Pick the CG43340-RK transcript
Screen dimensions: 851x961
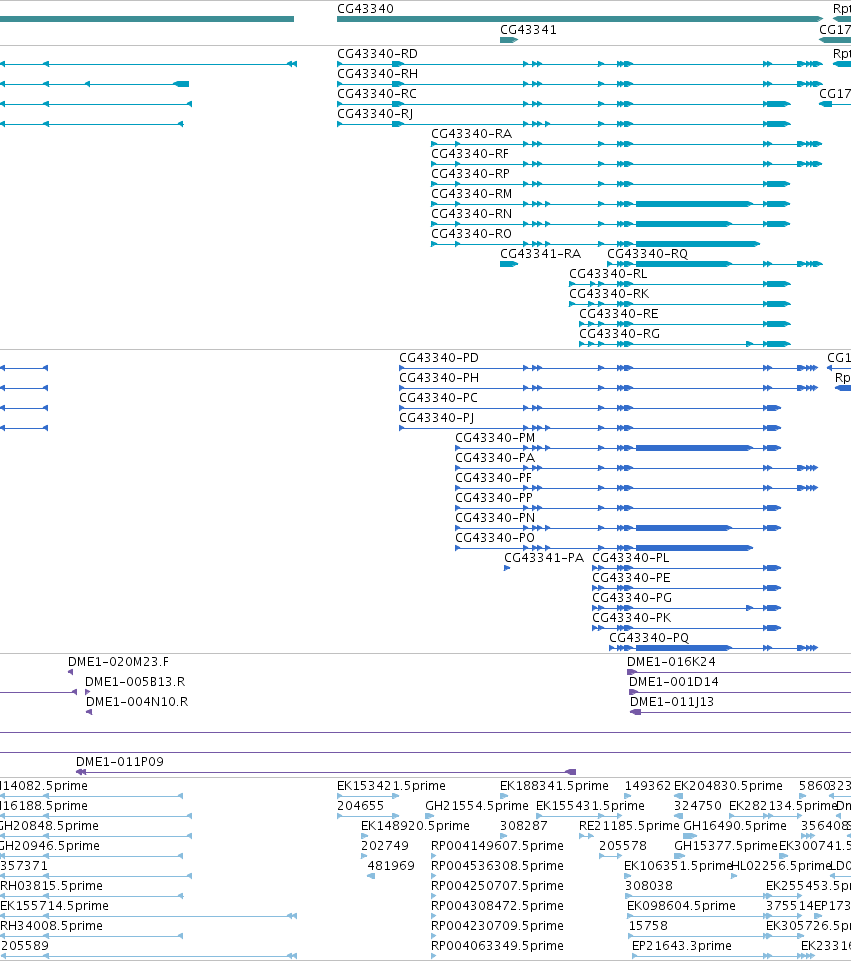pyautogui.click(x=609, y=294)
